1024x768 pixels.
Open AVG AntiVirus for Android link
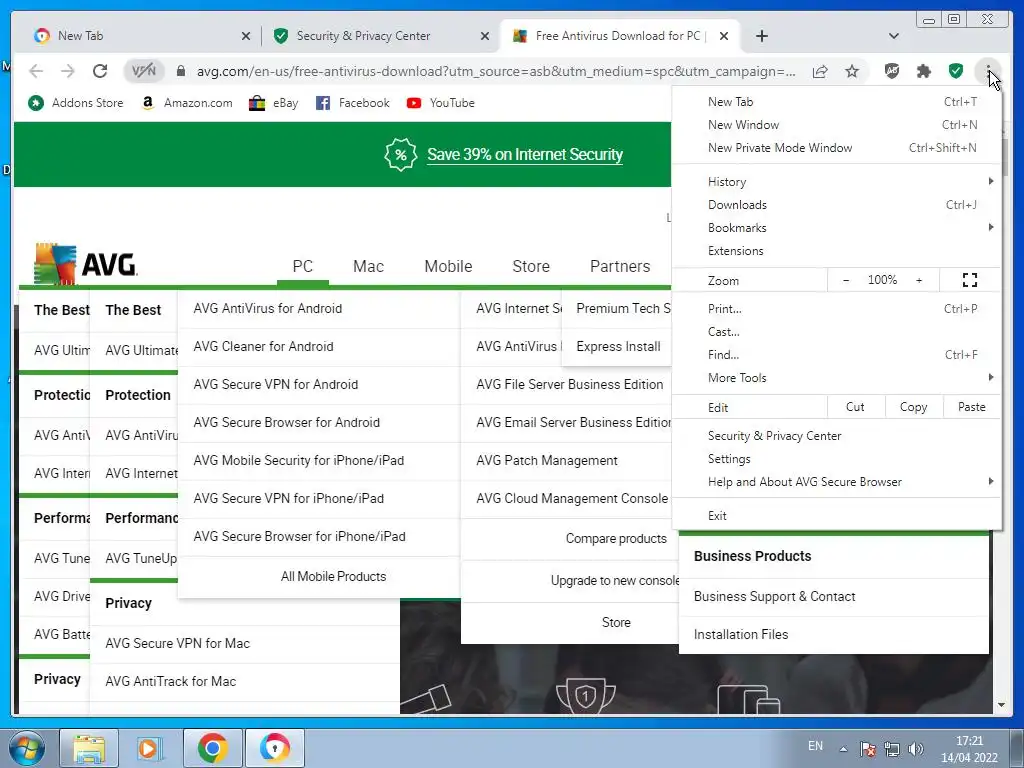268,308
